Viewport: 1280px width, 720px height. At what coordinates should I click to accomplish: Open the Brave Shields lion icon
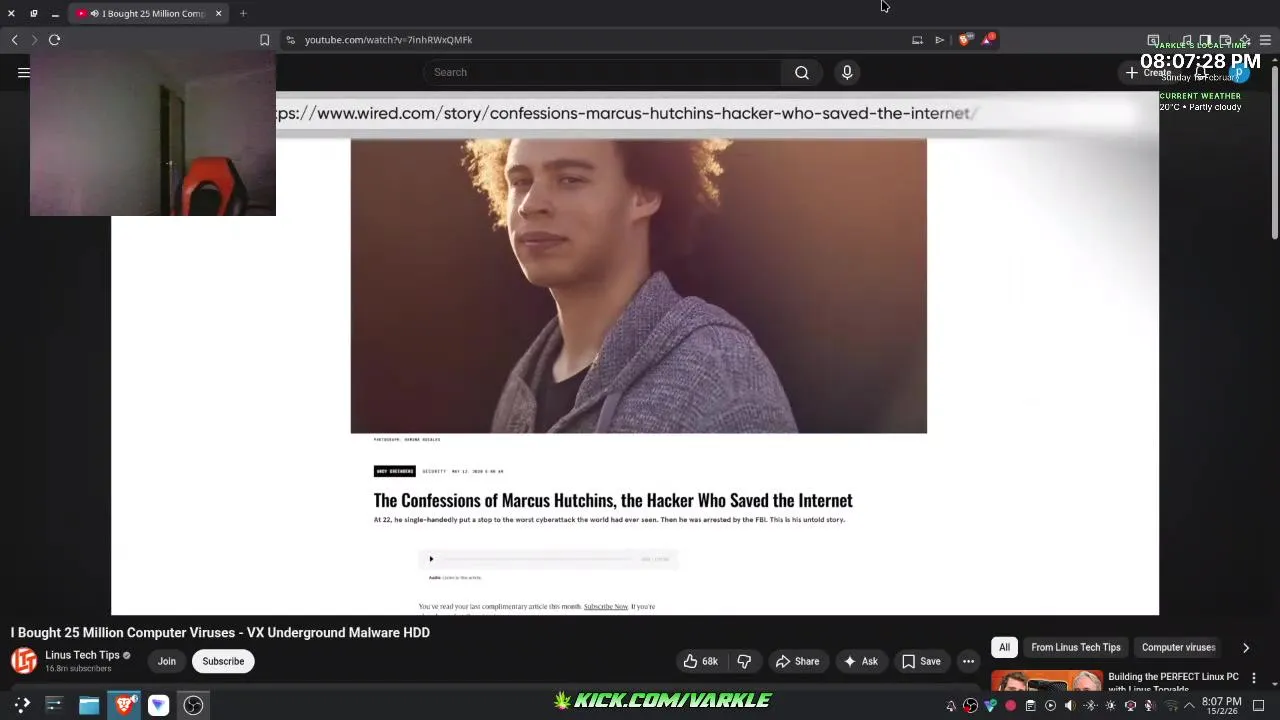coord(964,40)
